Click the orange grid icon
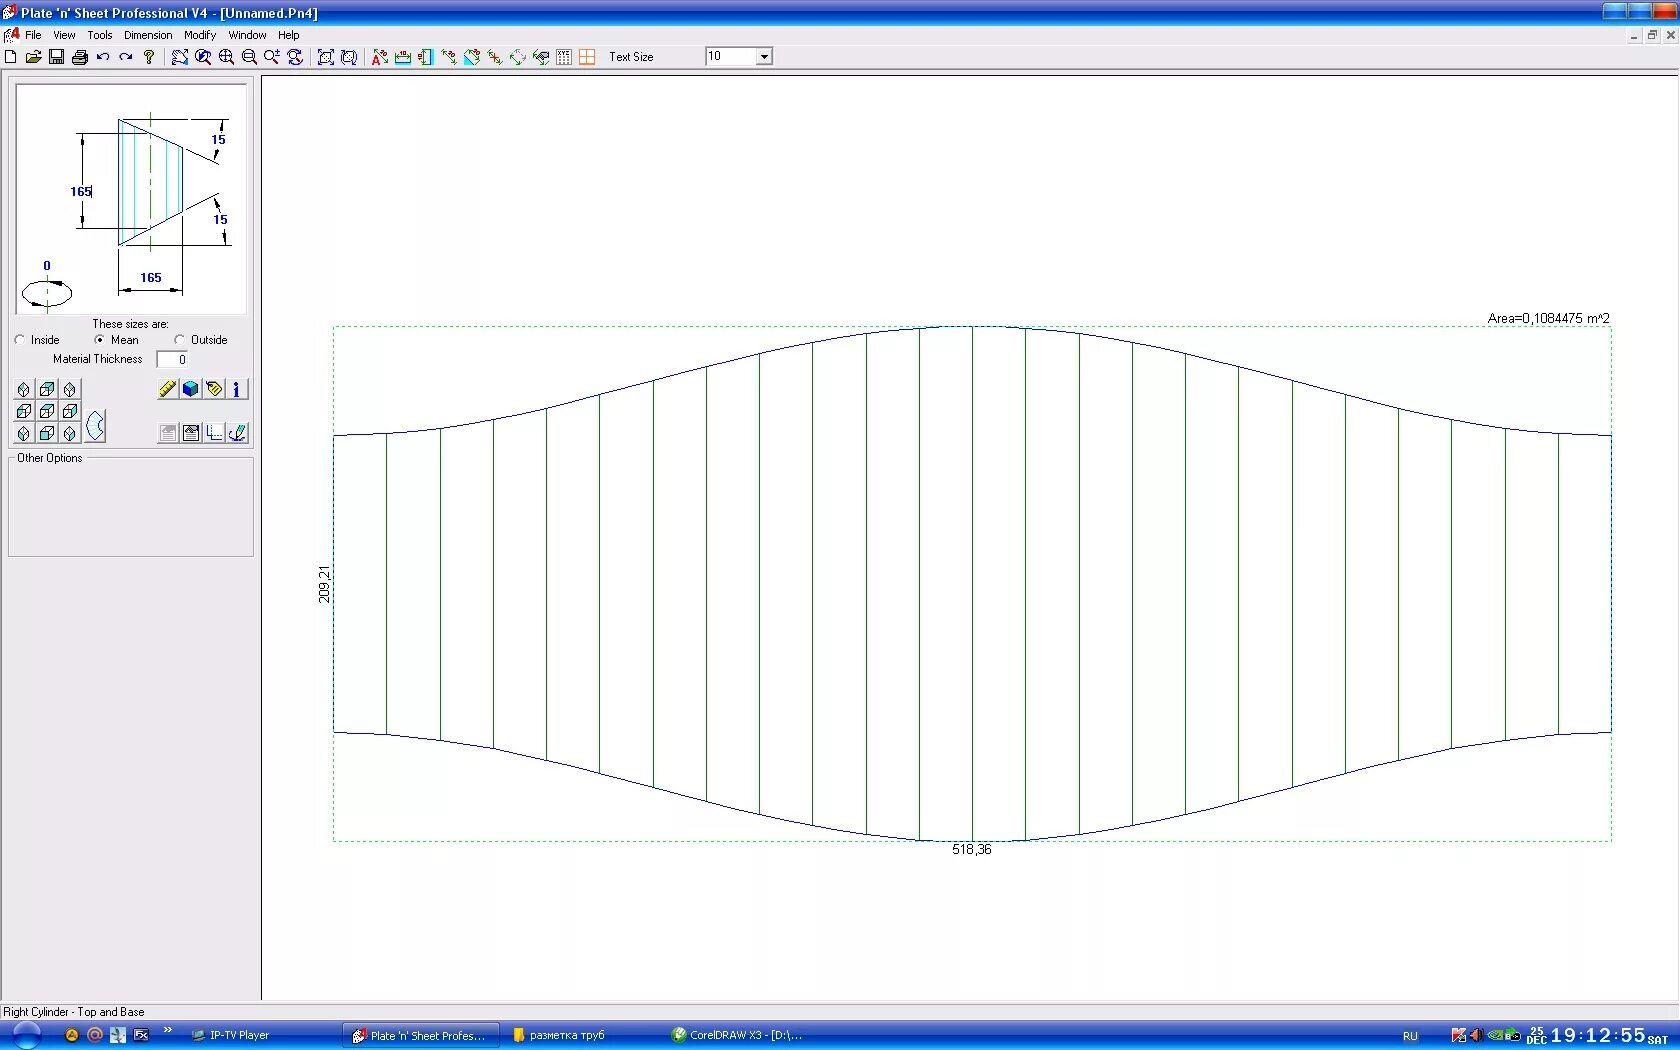 click(x=587, y=57)
